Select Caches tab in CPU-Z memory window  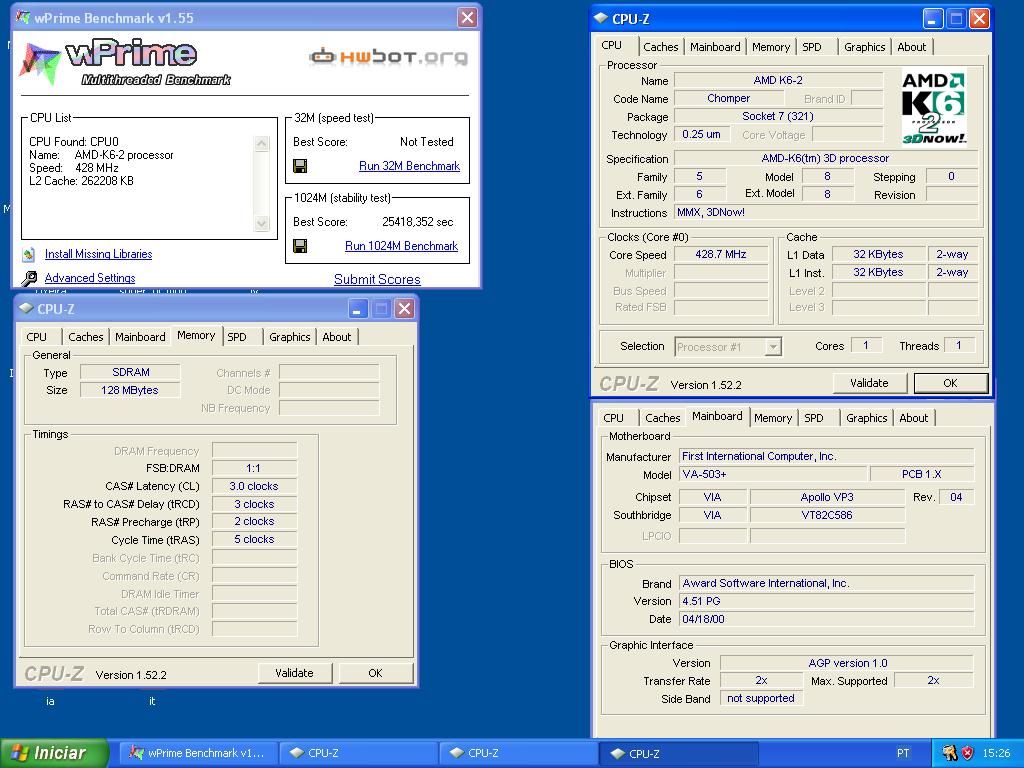(x=86, y=337)
